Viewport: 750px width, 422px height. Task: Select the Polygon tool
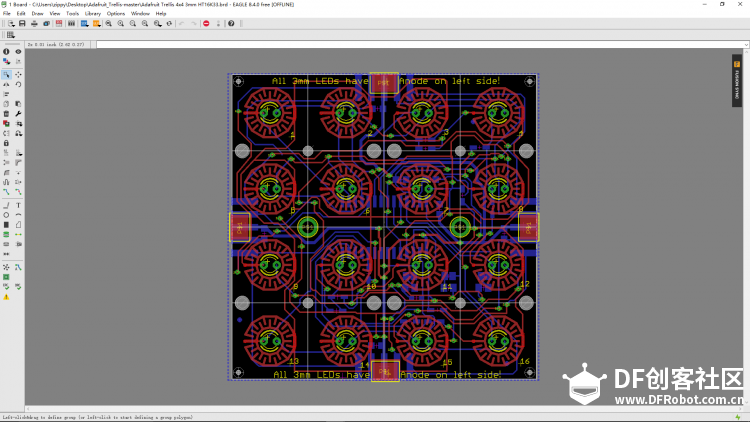point(18,225)
